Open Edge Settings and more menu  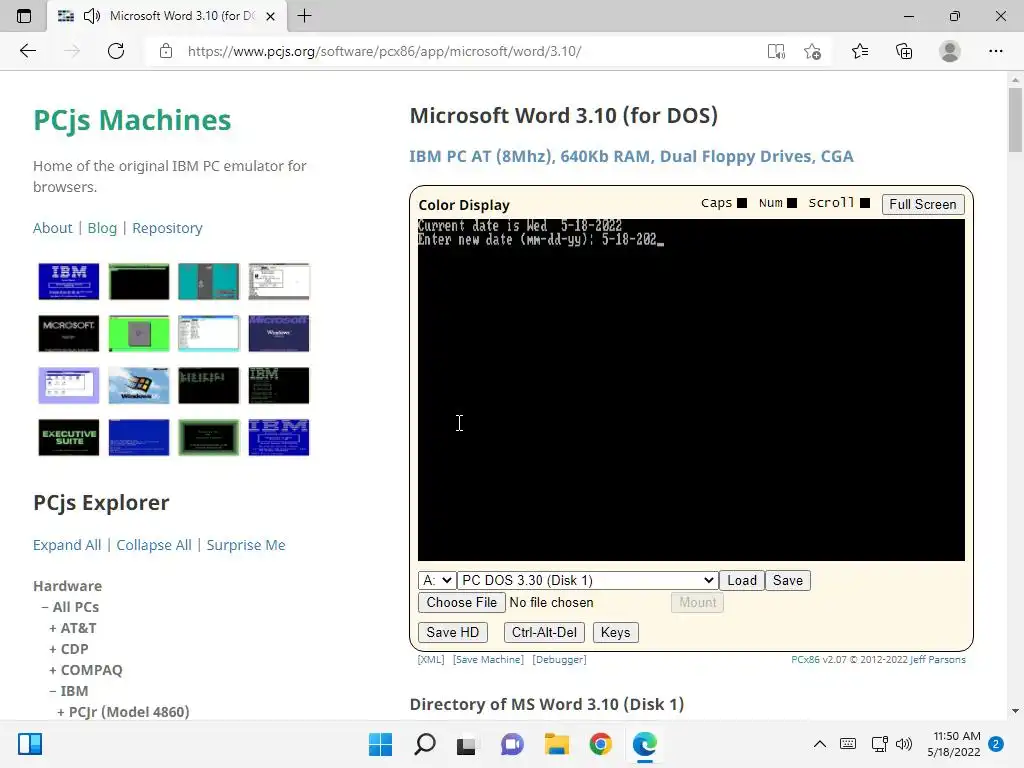point(995,51)
